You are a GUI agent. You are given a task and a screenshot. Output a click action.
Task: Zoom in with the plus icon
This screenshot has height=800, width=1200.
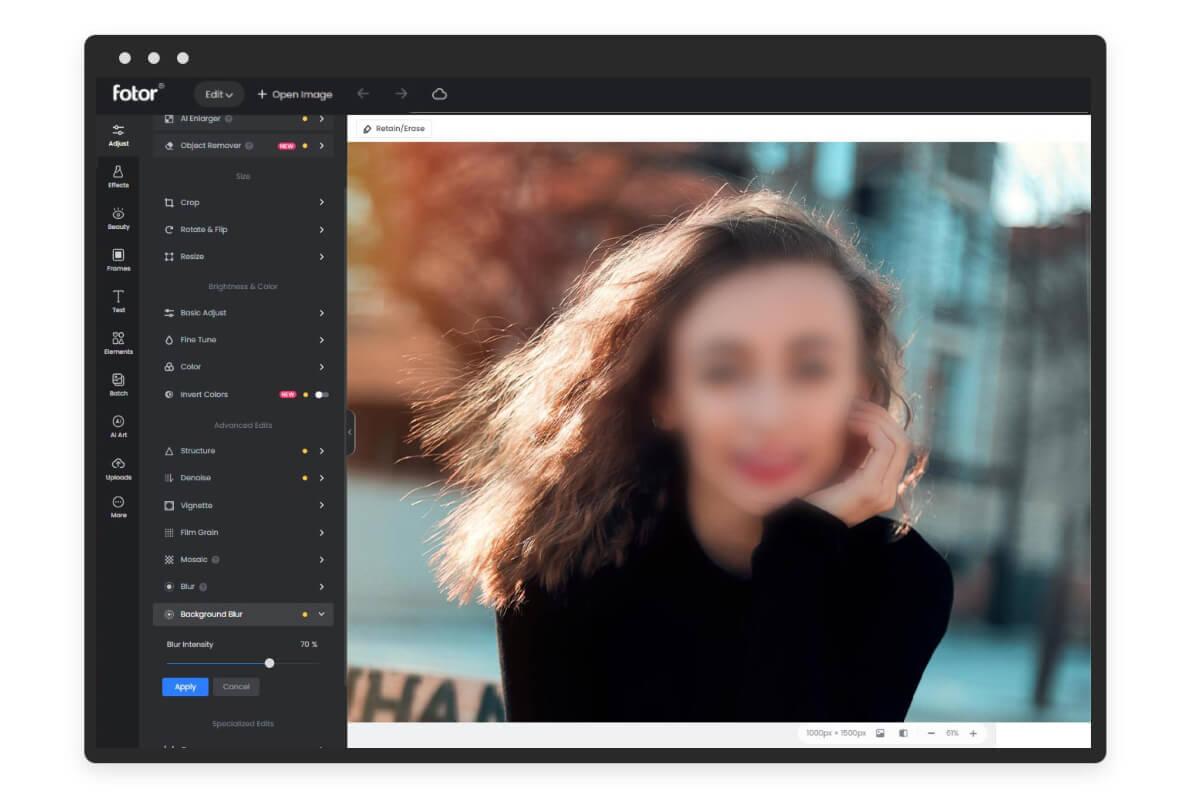tap(973, 733)
